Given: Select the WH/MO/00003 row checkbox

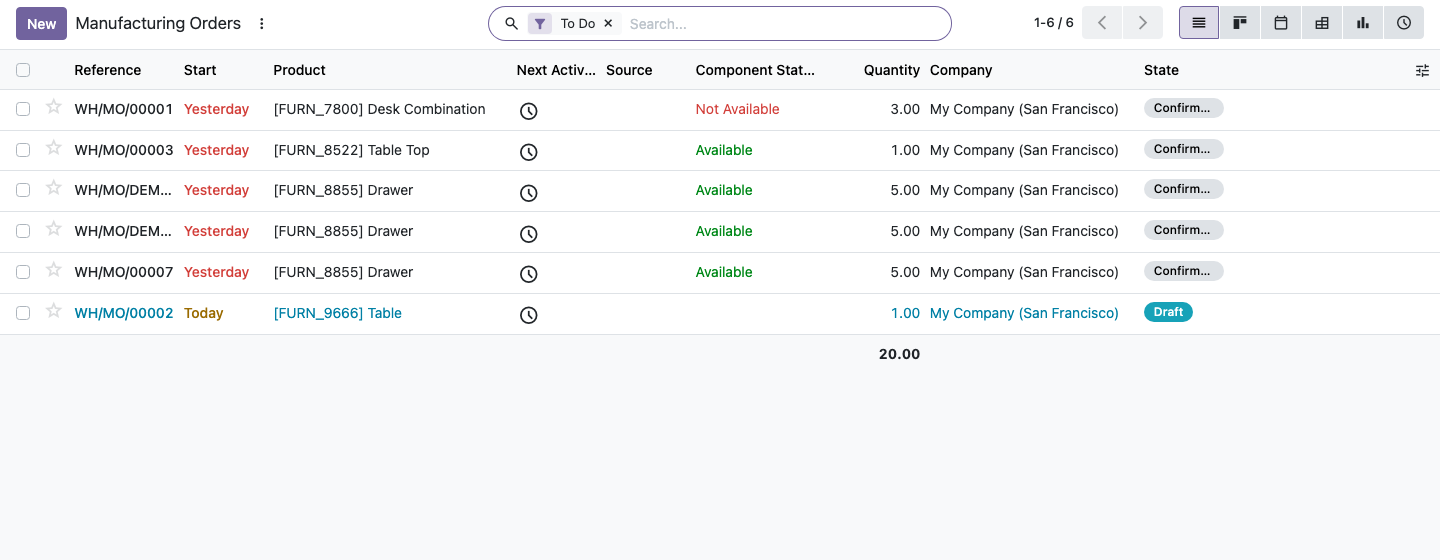Looking at the screenshot, I should point(23,150).
